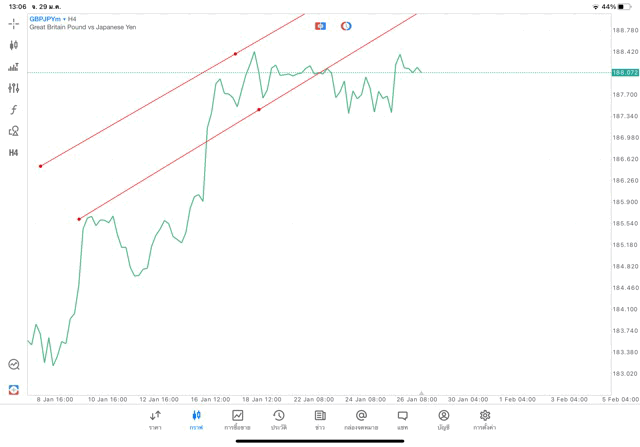
Task: Open the indicators settings sliders icon
Action: pos(14,88)
